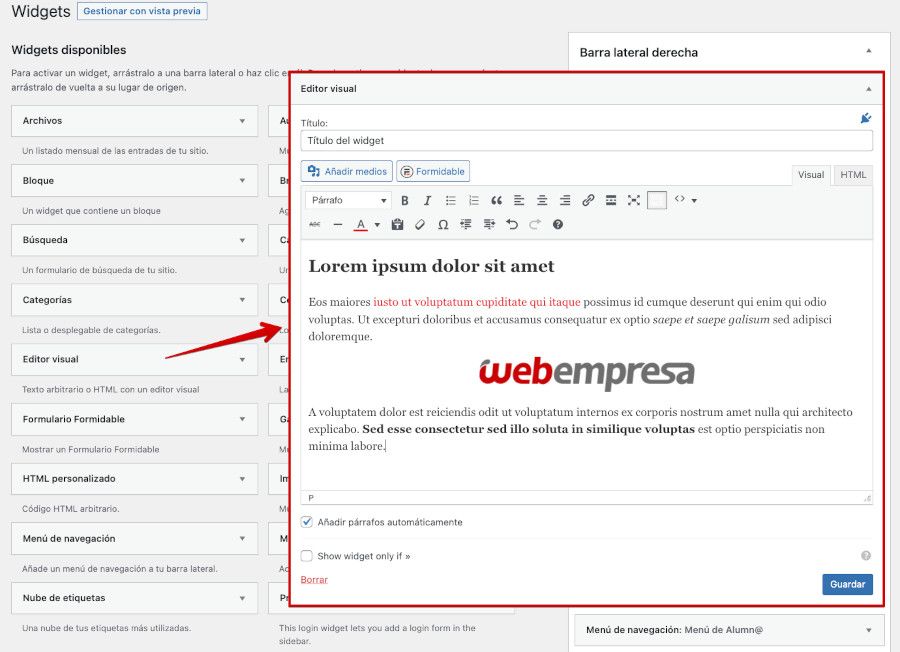Decrease the paragraph indent
Image resolution: width=900 pixels, height=652 pixels.
click(466, 224)
